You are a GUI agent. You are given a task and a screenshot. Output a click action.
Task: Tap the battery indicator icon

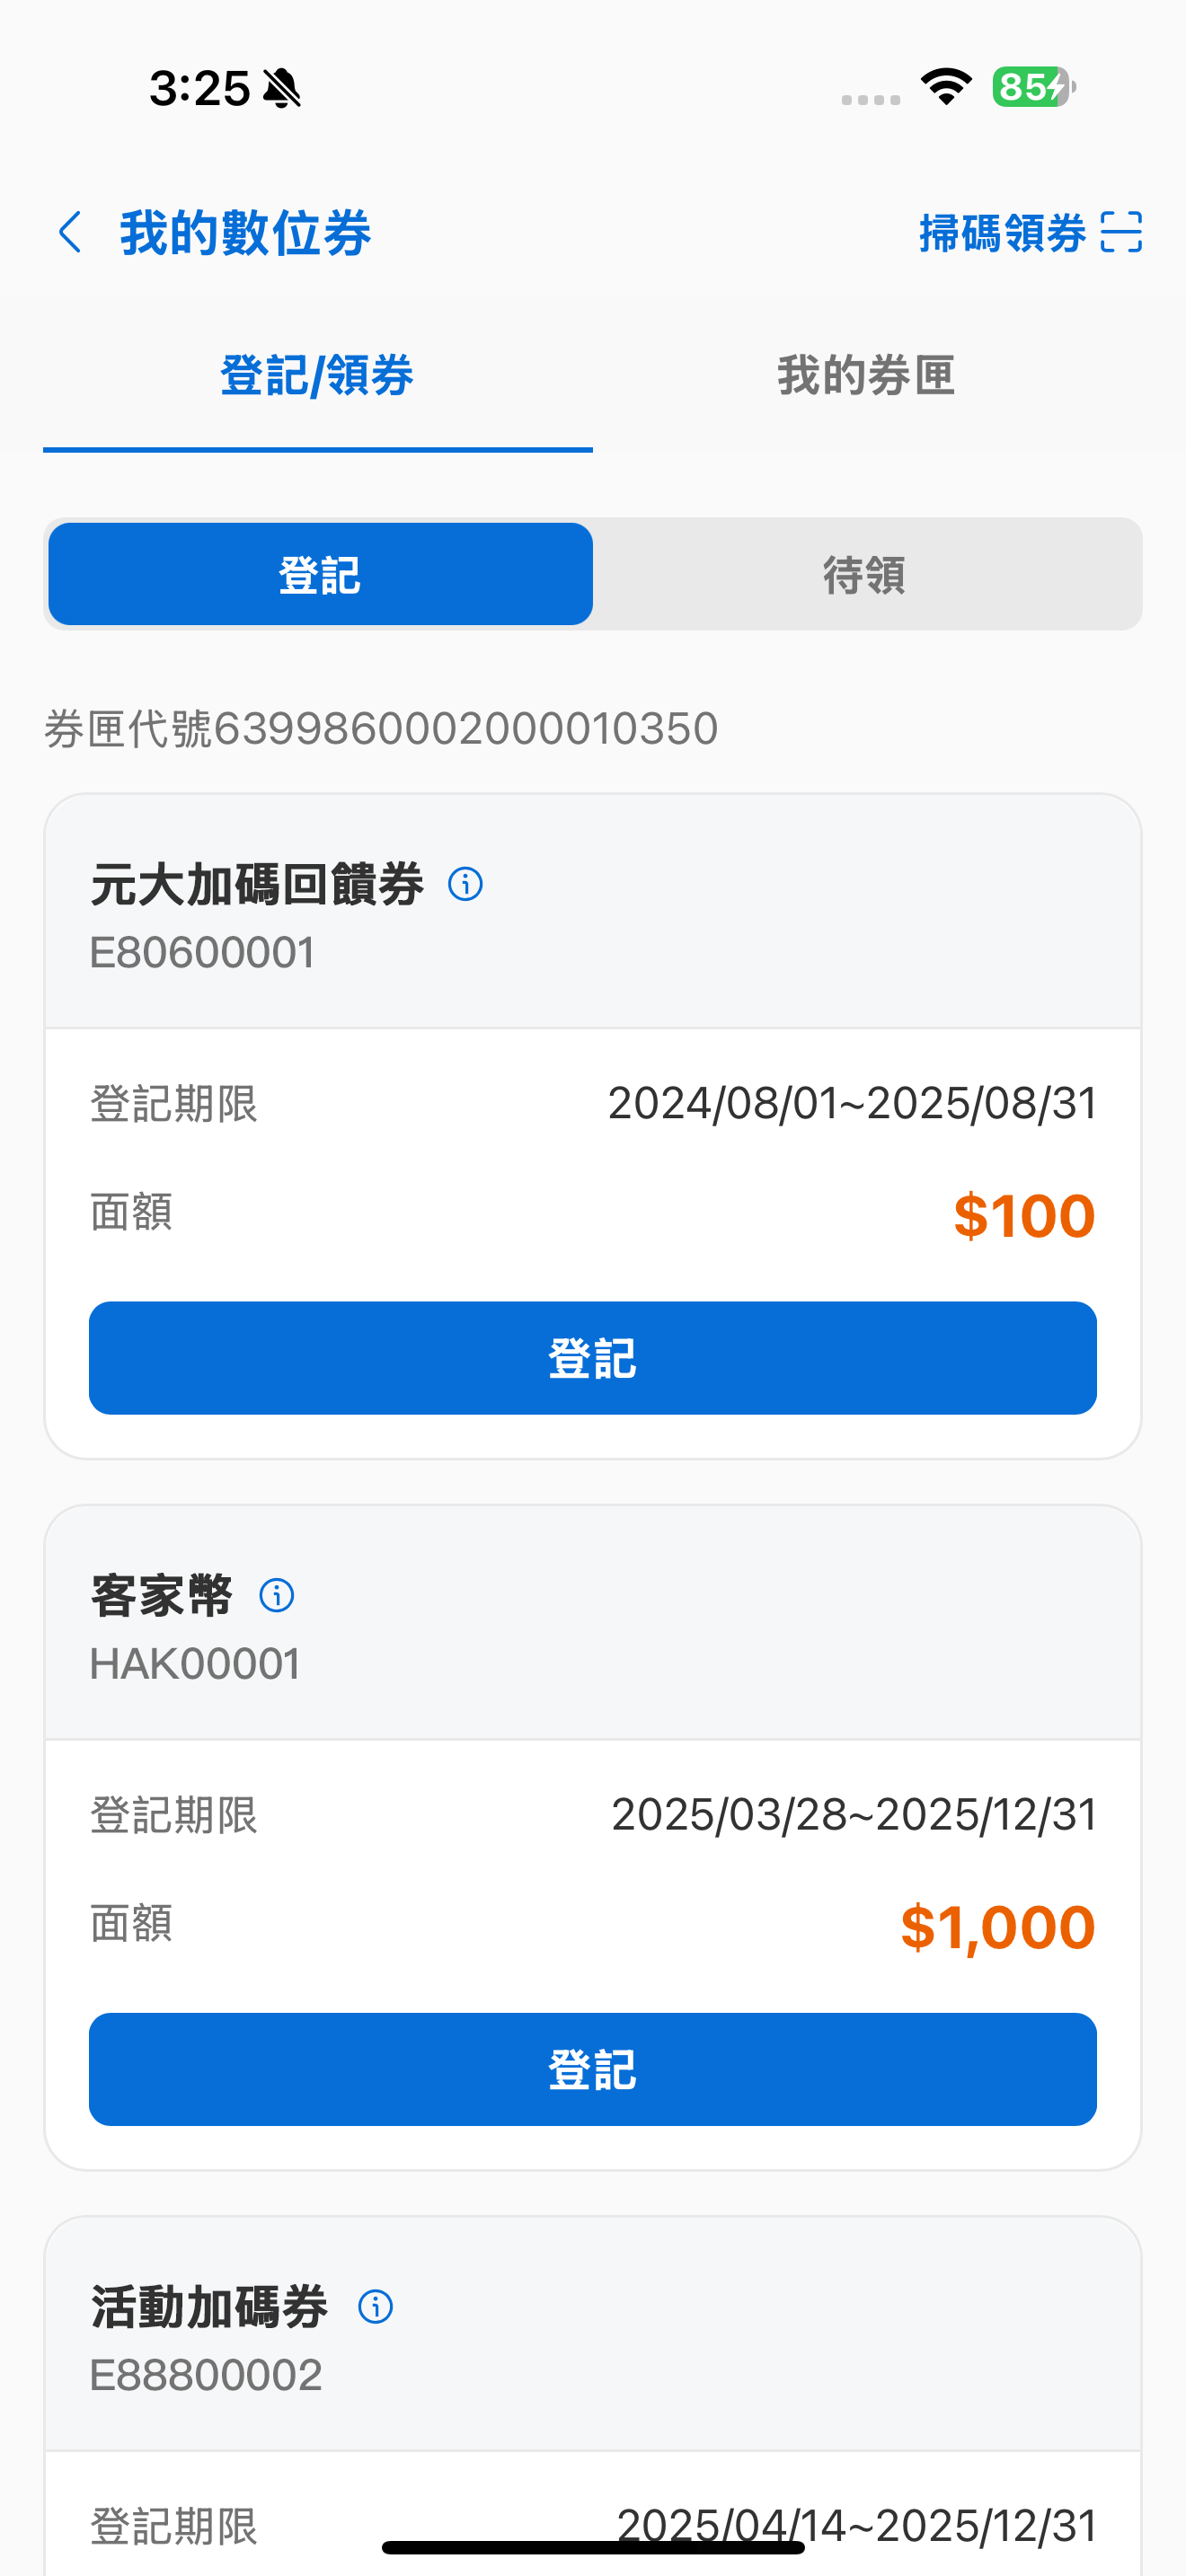[x=1033, y=87]
